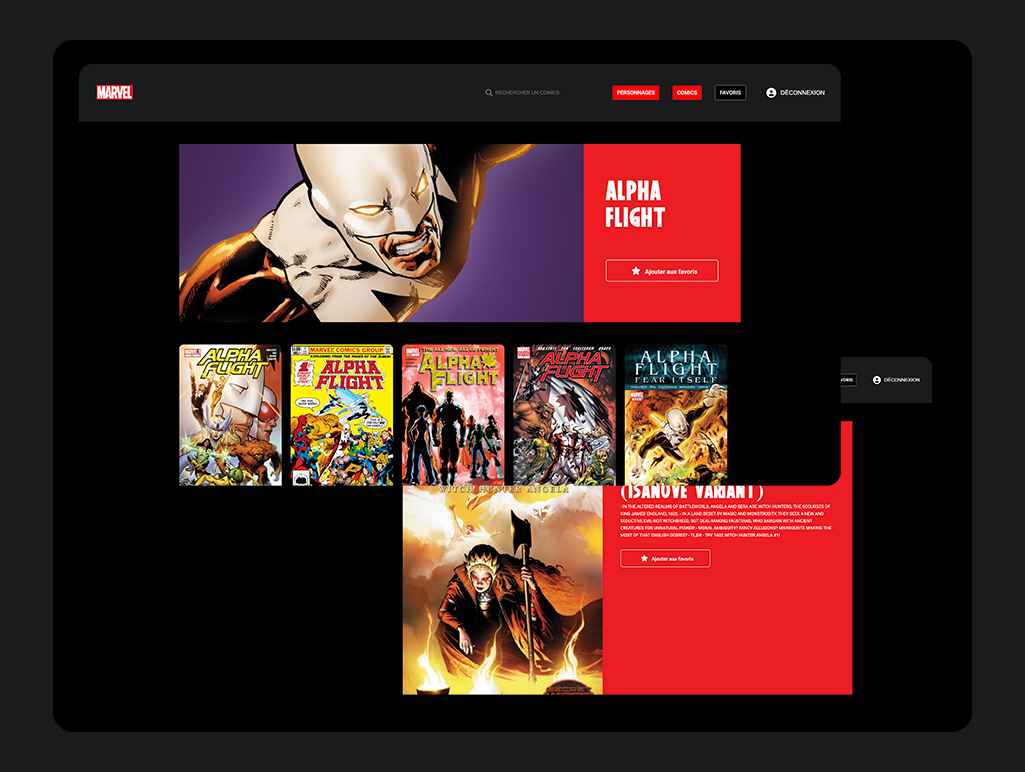Click the star icon in Alpha Flight button
The image size is (1025, 772).
point(635,271)
